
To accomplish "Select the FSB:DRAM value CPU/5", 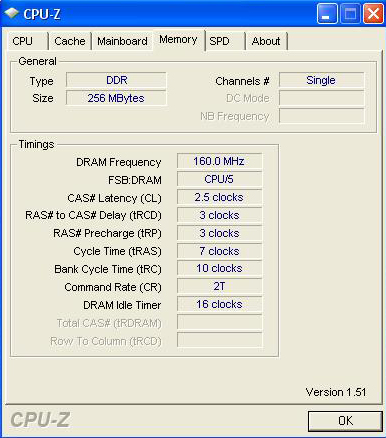I will point(219,179).
